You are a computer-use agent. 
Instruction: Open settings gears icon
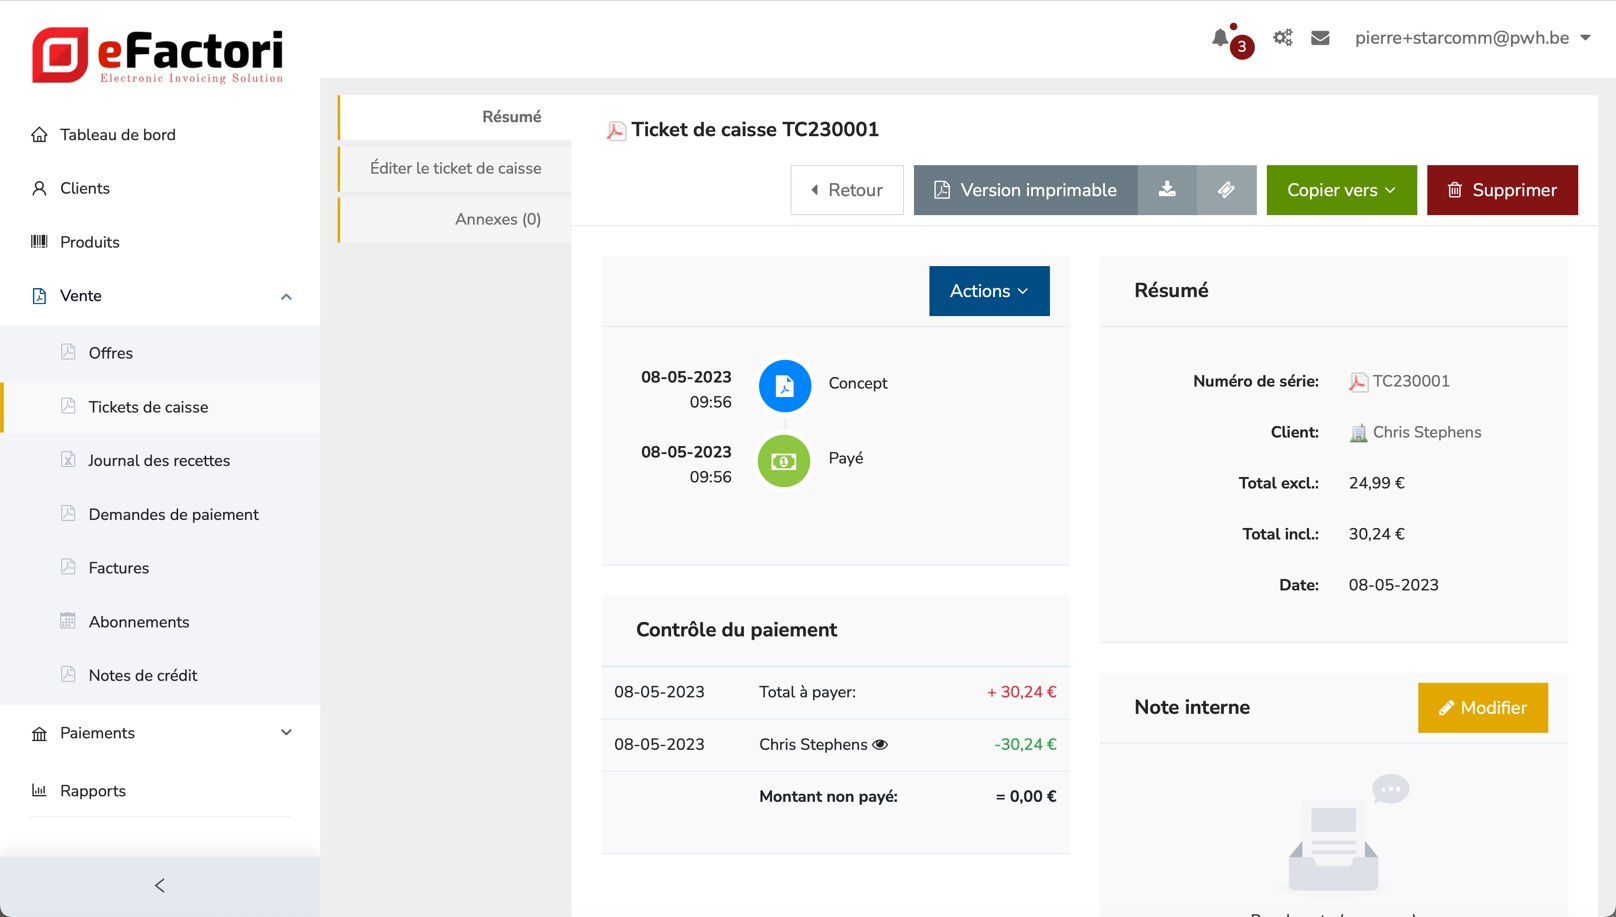tap(1282, 38)
